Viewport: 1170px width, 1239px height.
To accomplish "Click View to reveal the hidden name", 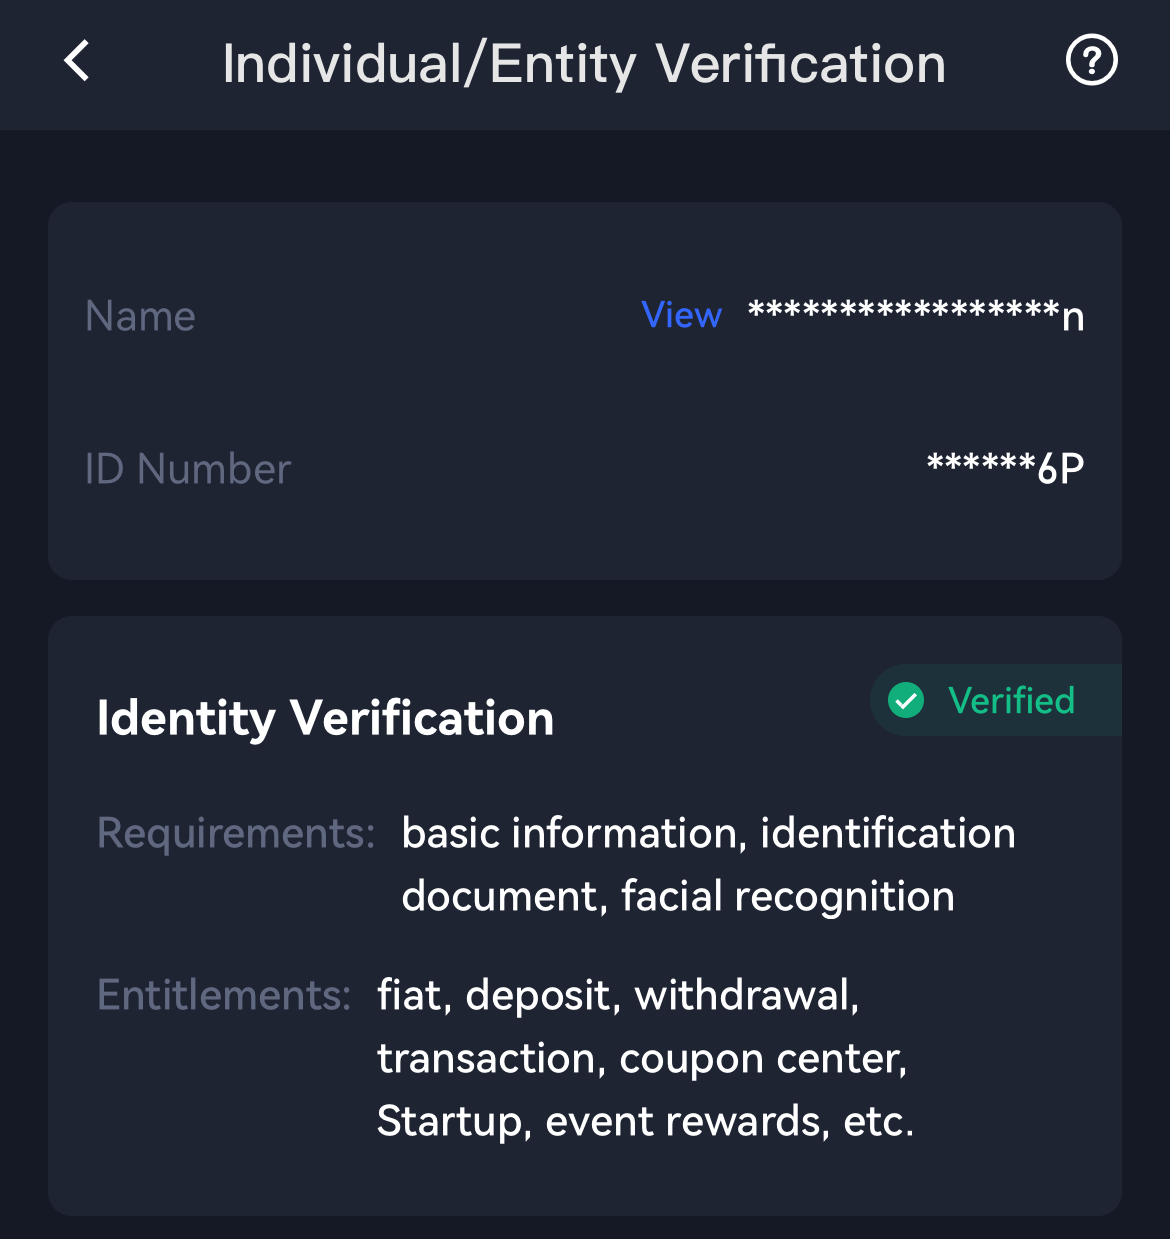I will click(x=683, y=315).
